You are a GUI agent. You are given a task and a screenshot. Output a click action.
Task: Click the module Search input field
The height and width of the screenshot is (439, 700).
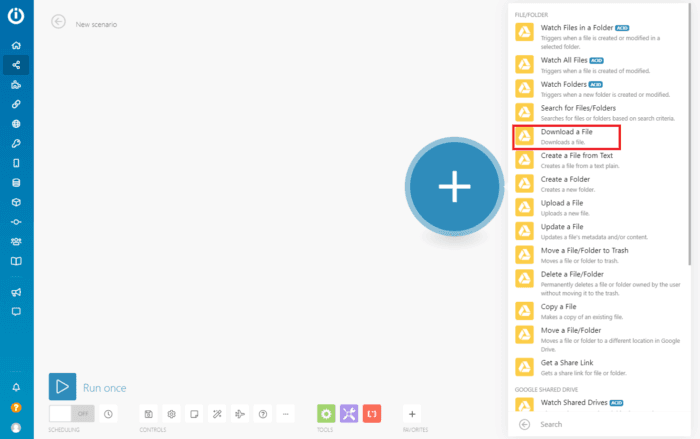click(612, 424)
